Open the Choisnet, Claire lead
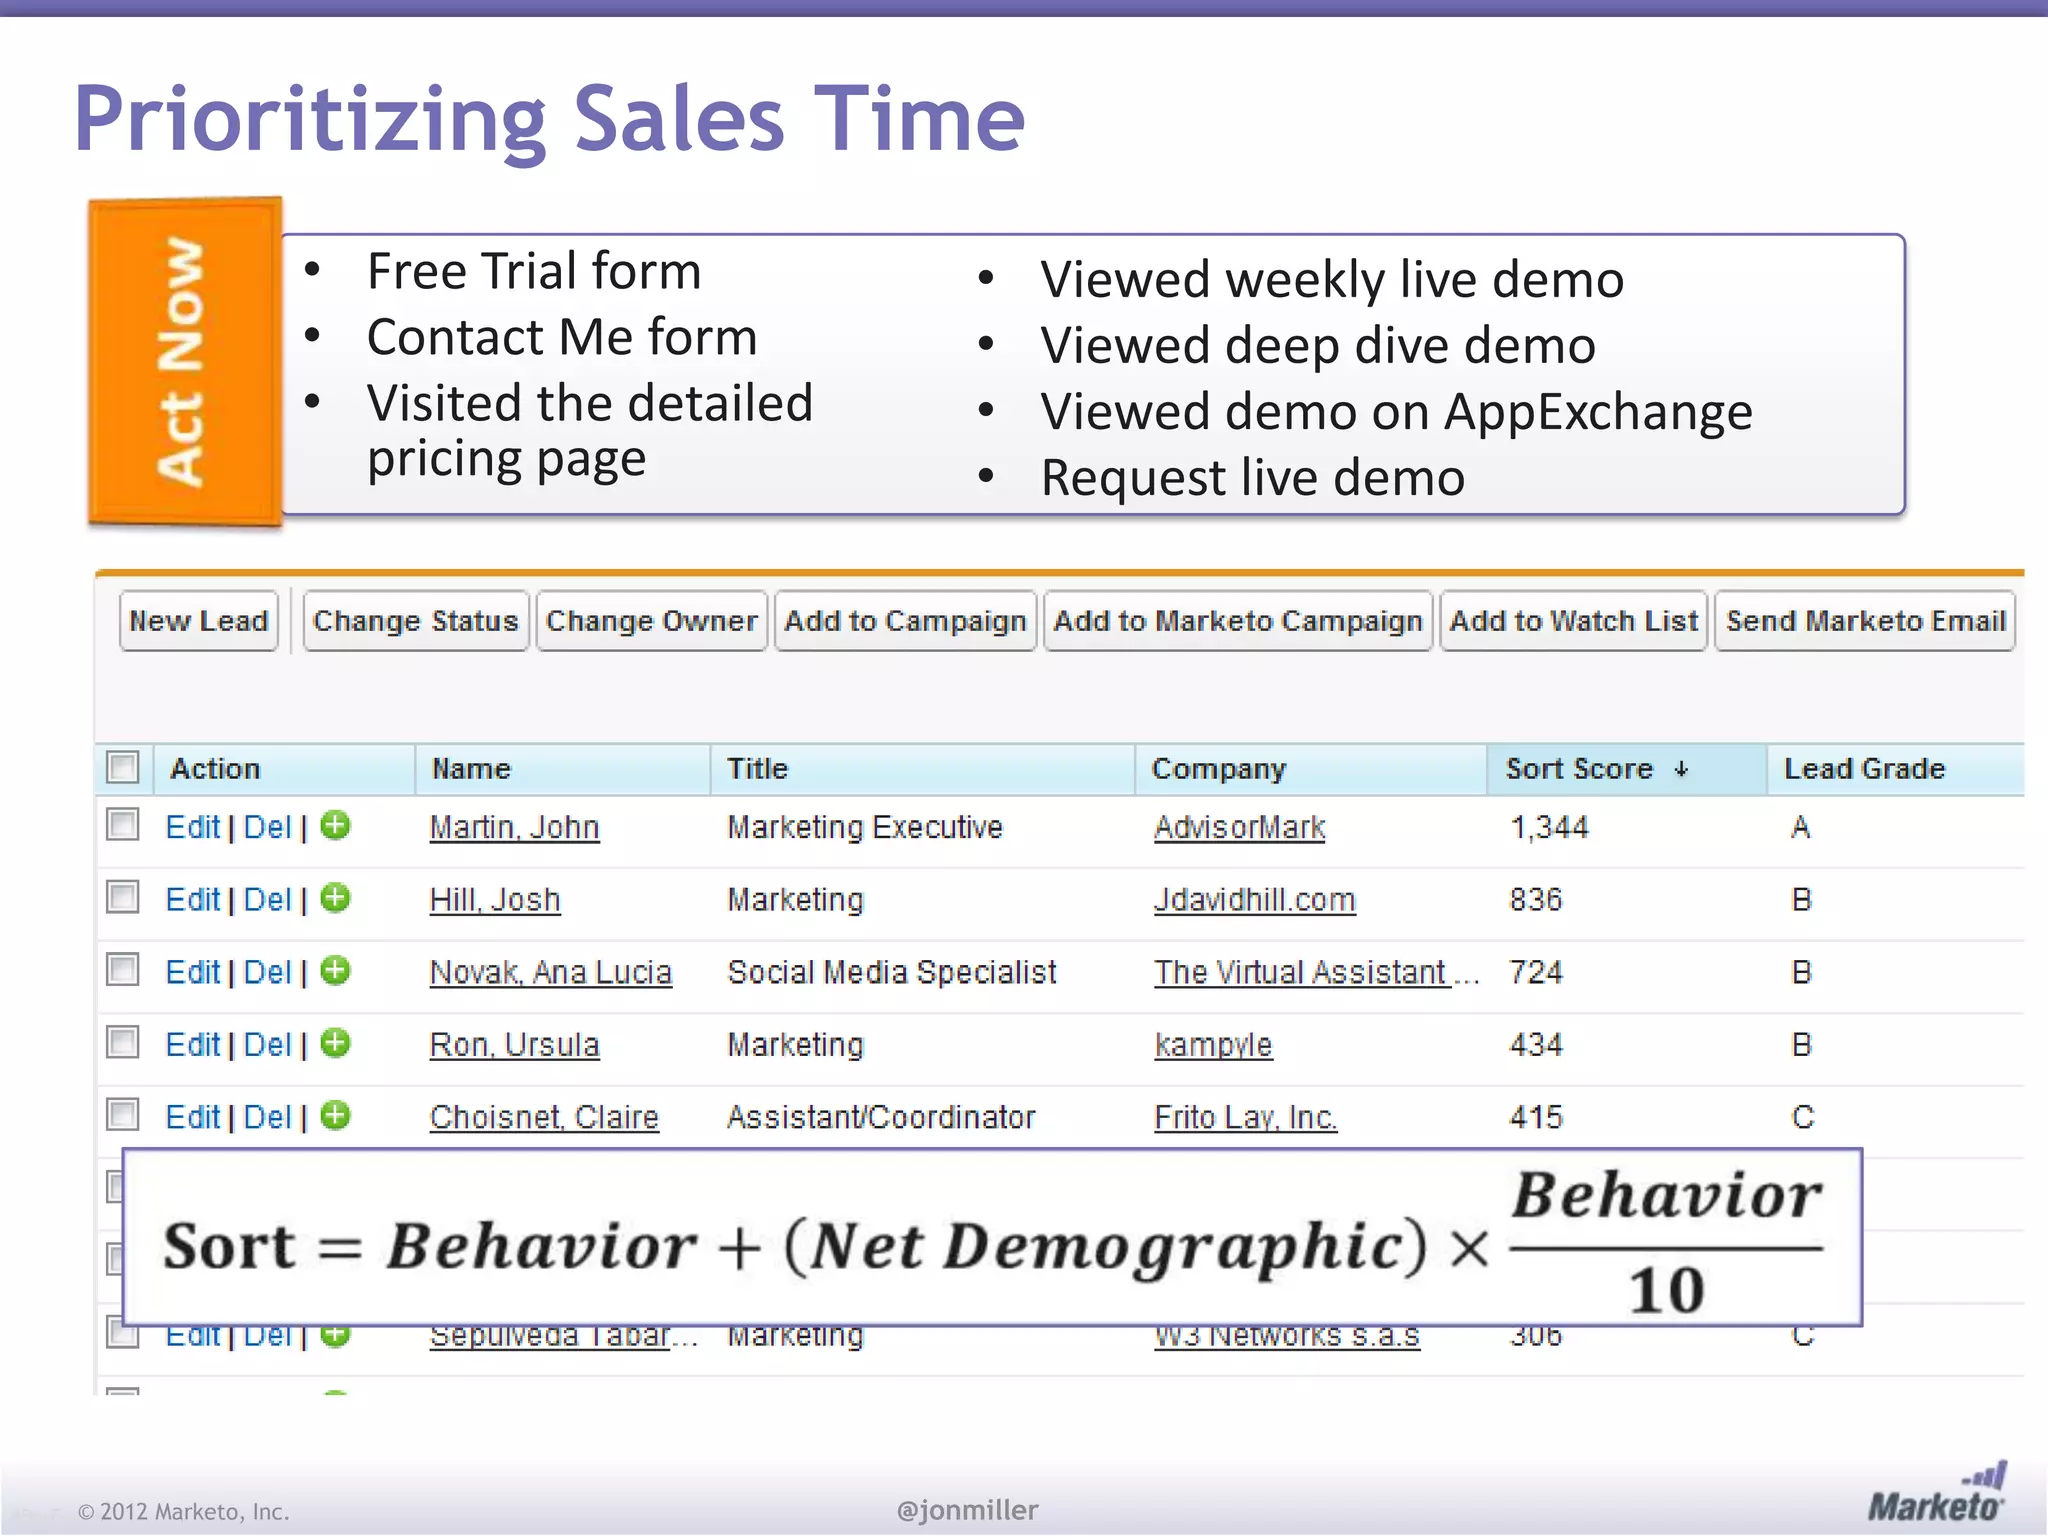Viewport: 2048px width, 1536px height. coord(544,1118)
